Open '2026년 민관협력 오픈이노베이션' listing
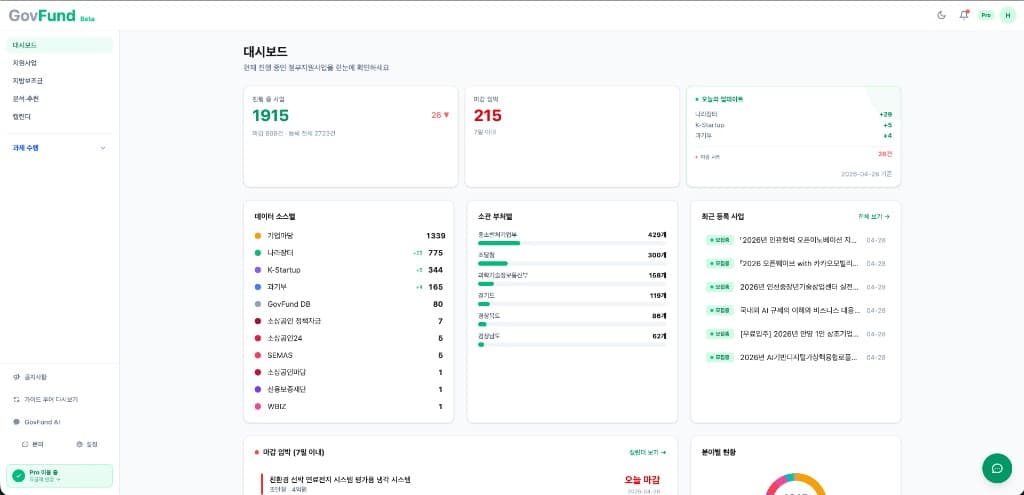The height and width of the screenshot is (495, 1024). (797, 240)
